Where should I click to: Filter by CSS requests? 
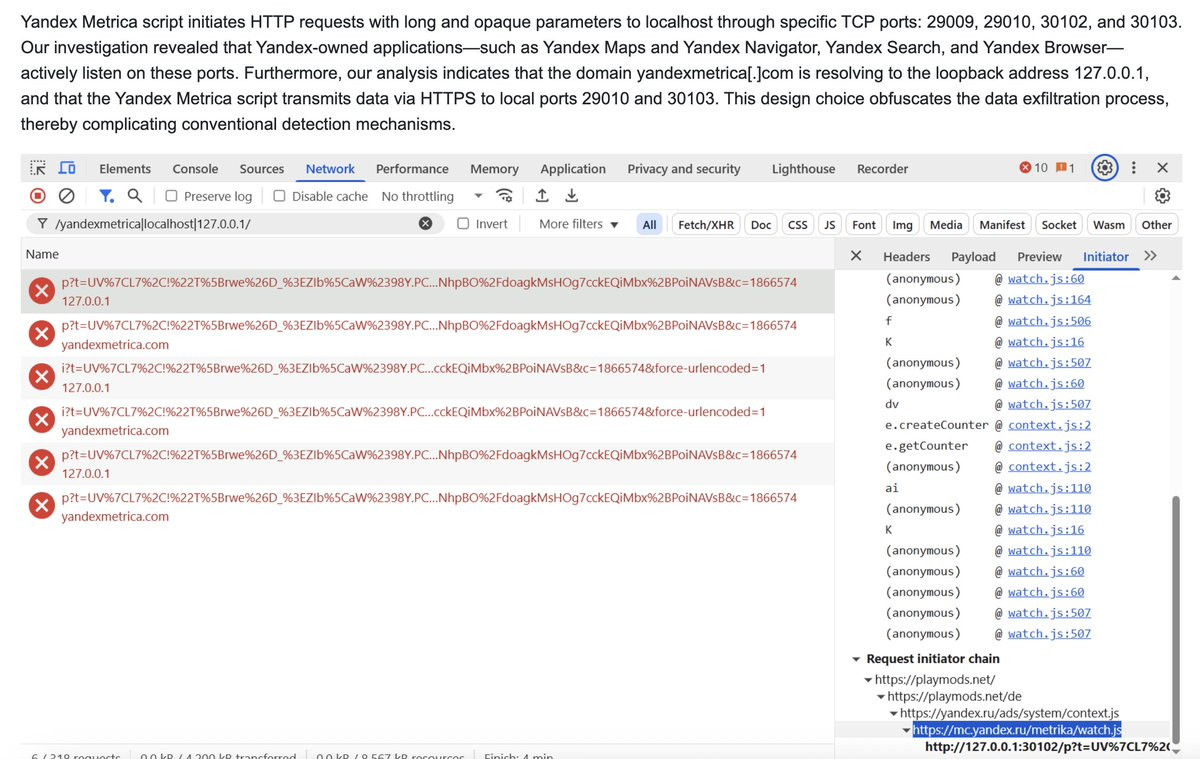[798, 225]
